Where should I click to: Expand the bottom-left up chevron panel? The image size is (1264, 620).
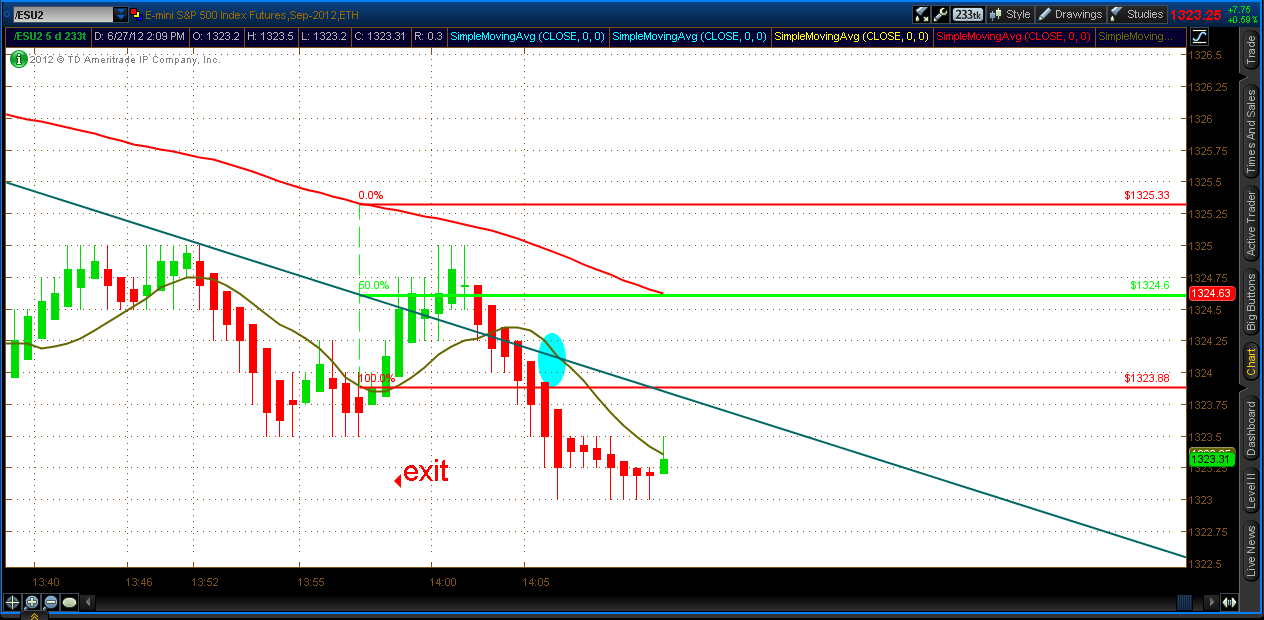click(x=36, y=616)
